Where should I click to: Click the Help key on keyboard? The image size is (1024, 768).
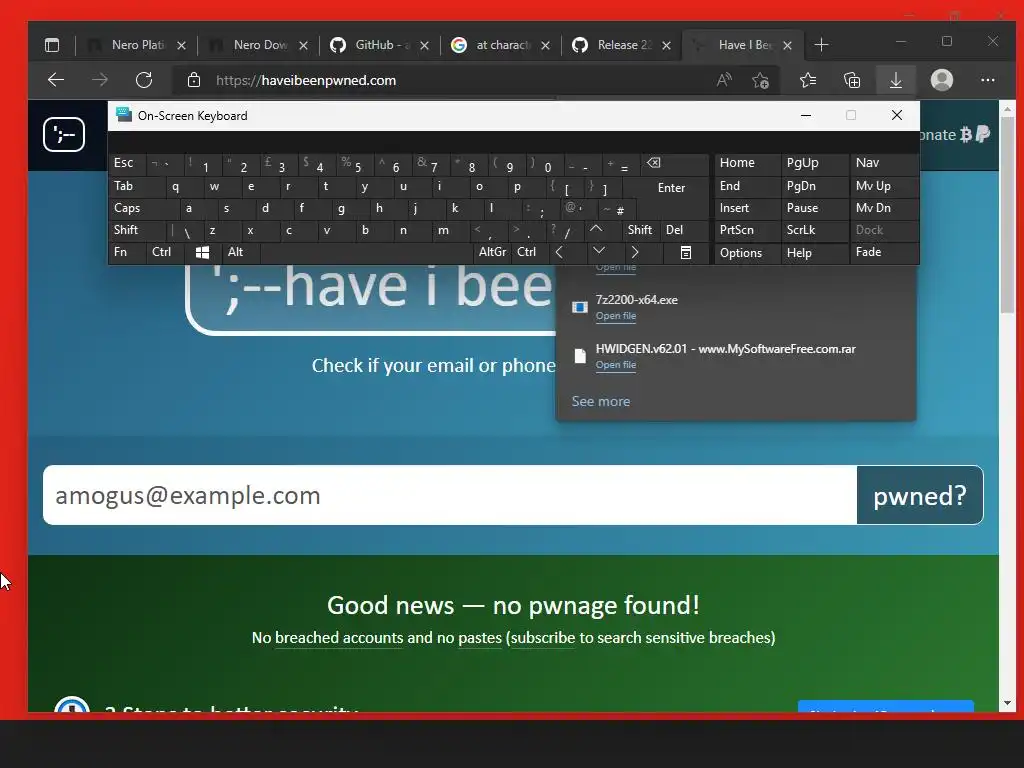(814, 253)
